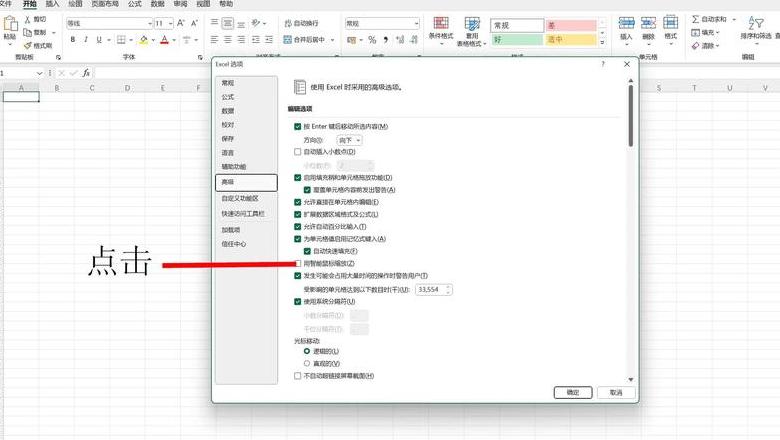Click the affected cells count field 33,554
This screenshot has height=440, width=780.
point(433,289)
